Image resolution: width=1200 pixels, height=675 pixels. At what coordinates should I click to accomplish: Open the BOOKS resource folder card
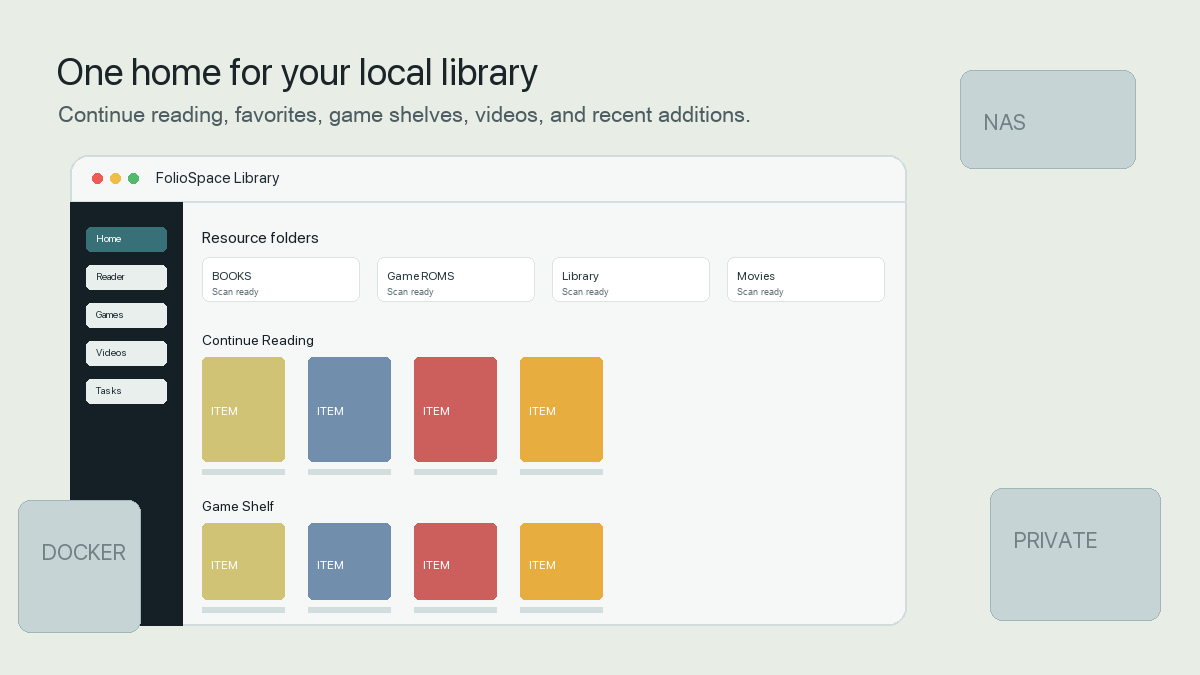(x=281, y=279)
